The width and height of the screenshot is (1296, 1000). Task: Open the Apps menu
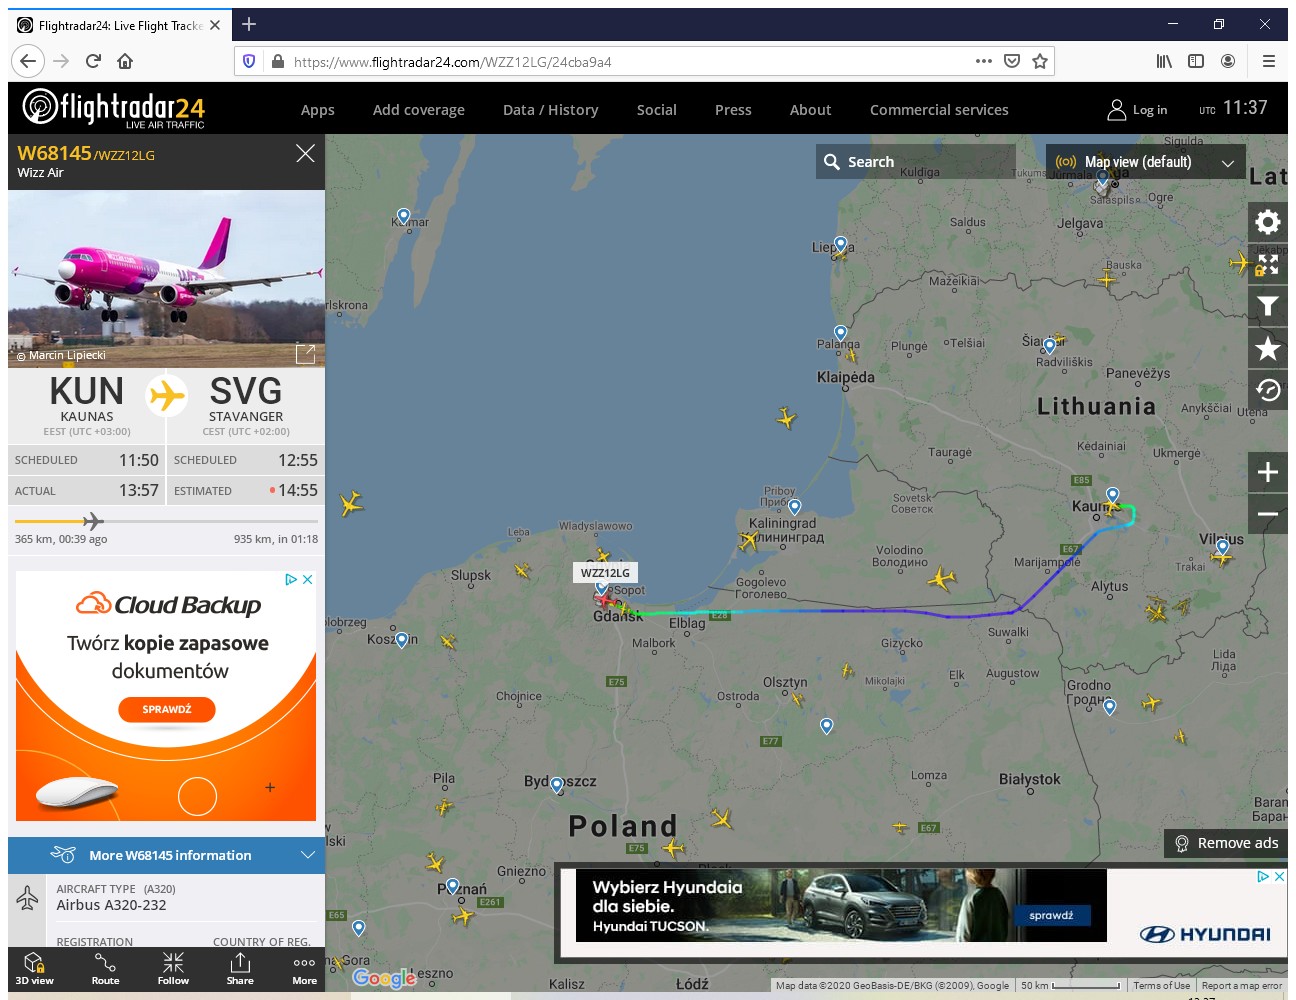pos(318,110)
